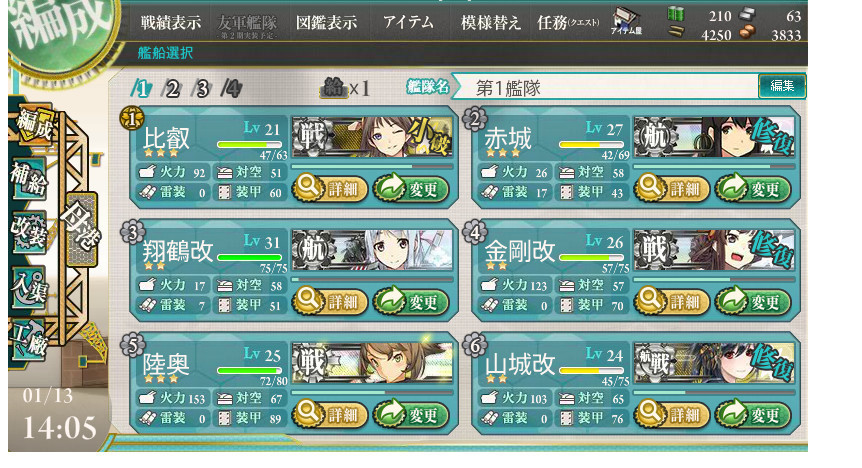Click 変更 change button for 陸奥

[411, 414]
